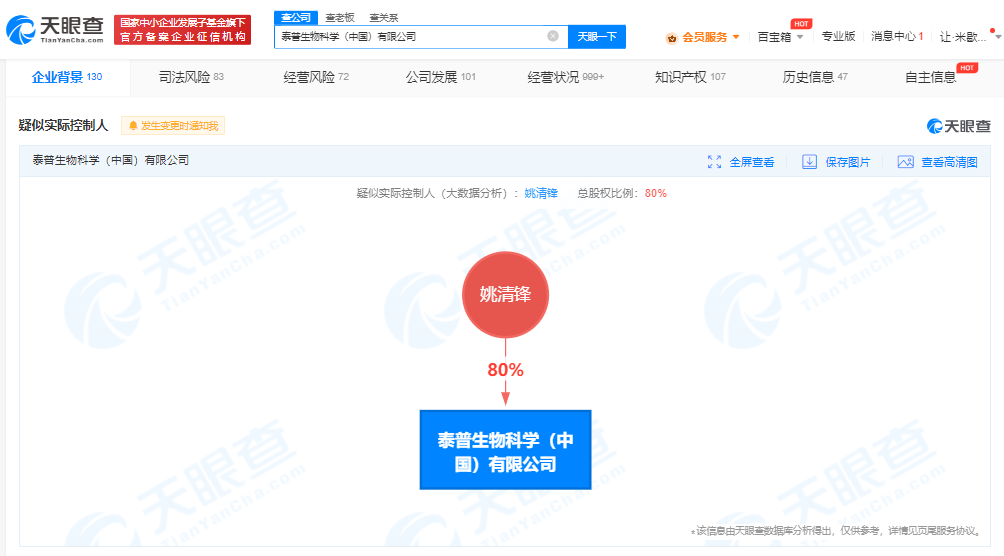Image resolution: width=1004 pixels, height=556 pixels.
Task: Switch to the 司法风险 tab
Action: tap(191, 78)
